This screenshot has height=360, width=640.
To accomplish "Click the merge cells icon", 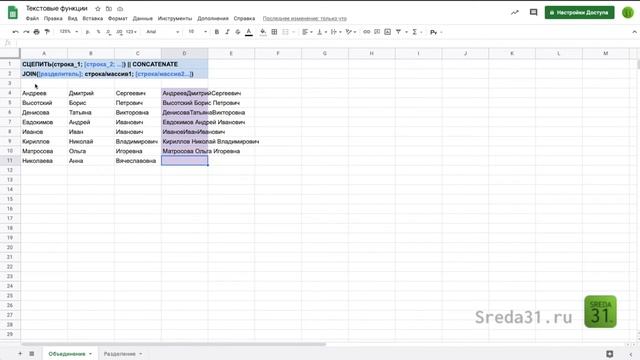I will pos(285,32).
